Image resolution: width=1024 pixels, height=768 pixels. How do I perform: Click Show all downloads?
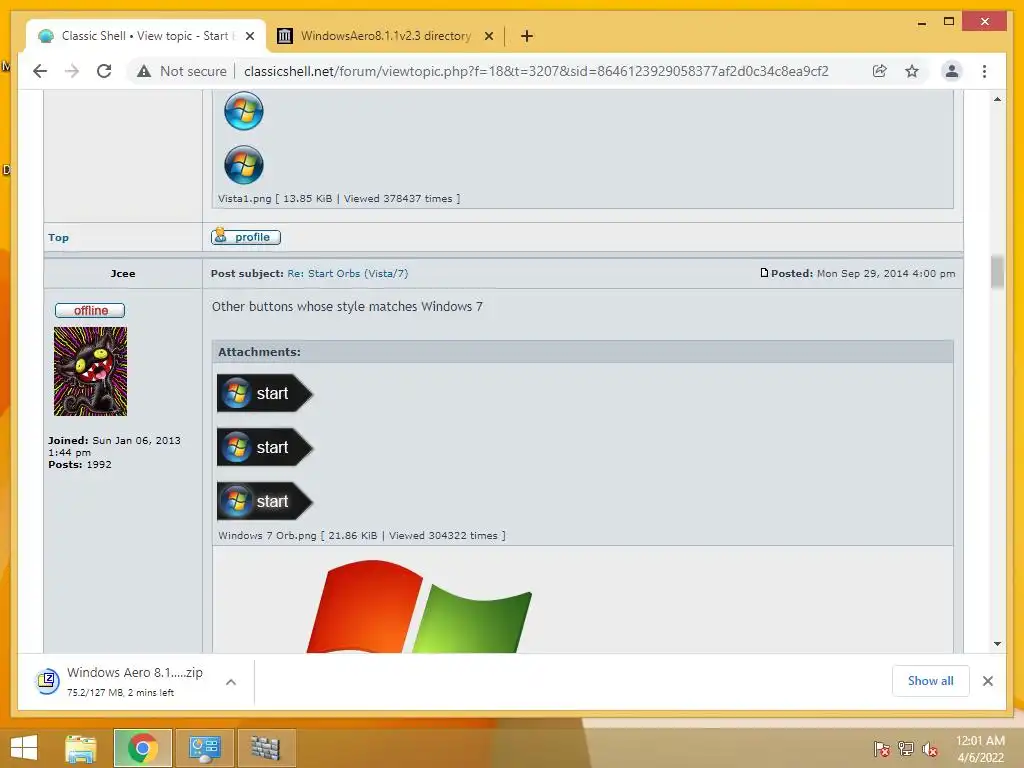tap(930, 681)
